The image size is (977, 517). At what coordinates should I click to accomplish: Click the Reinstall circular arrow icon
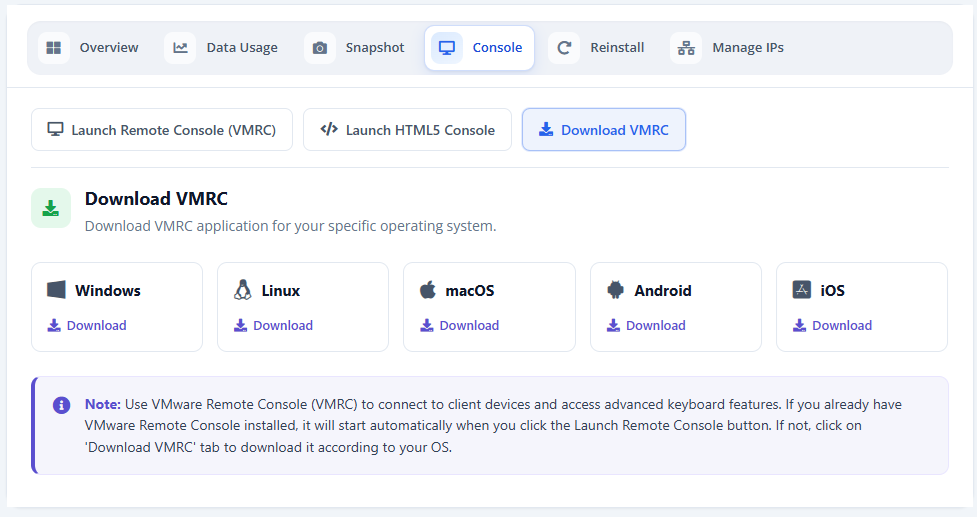coord(564,48)
